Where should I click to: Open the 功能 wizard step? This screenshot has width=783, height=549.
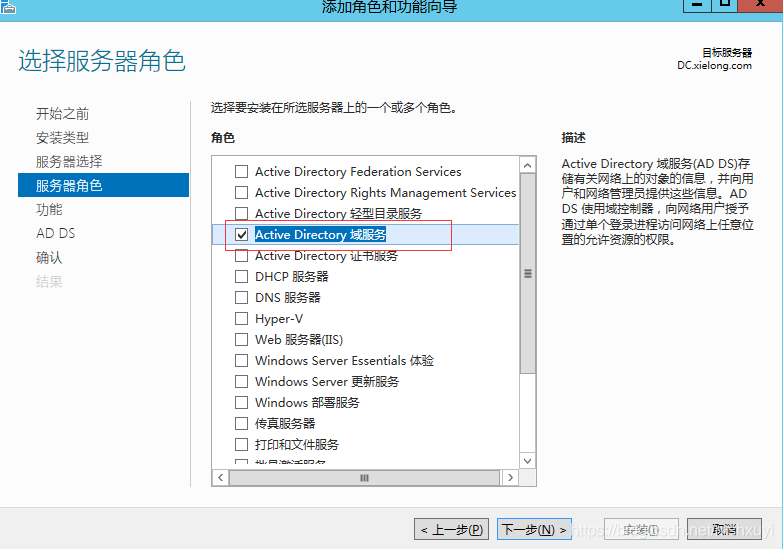(x=49, y=209)
